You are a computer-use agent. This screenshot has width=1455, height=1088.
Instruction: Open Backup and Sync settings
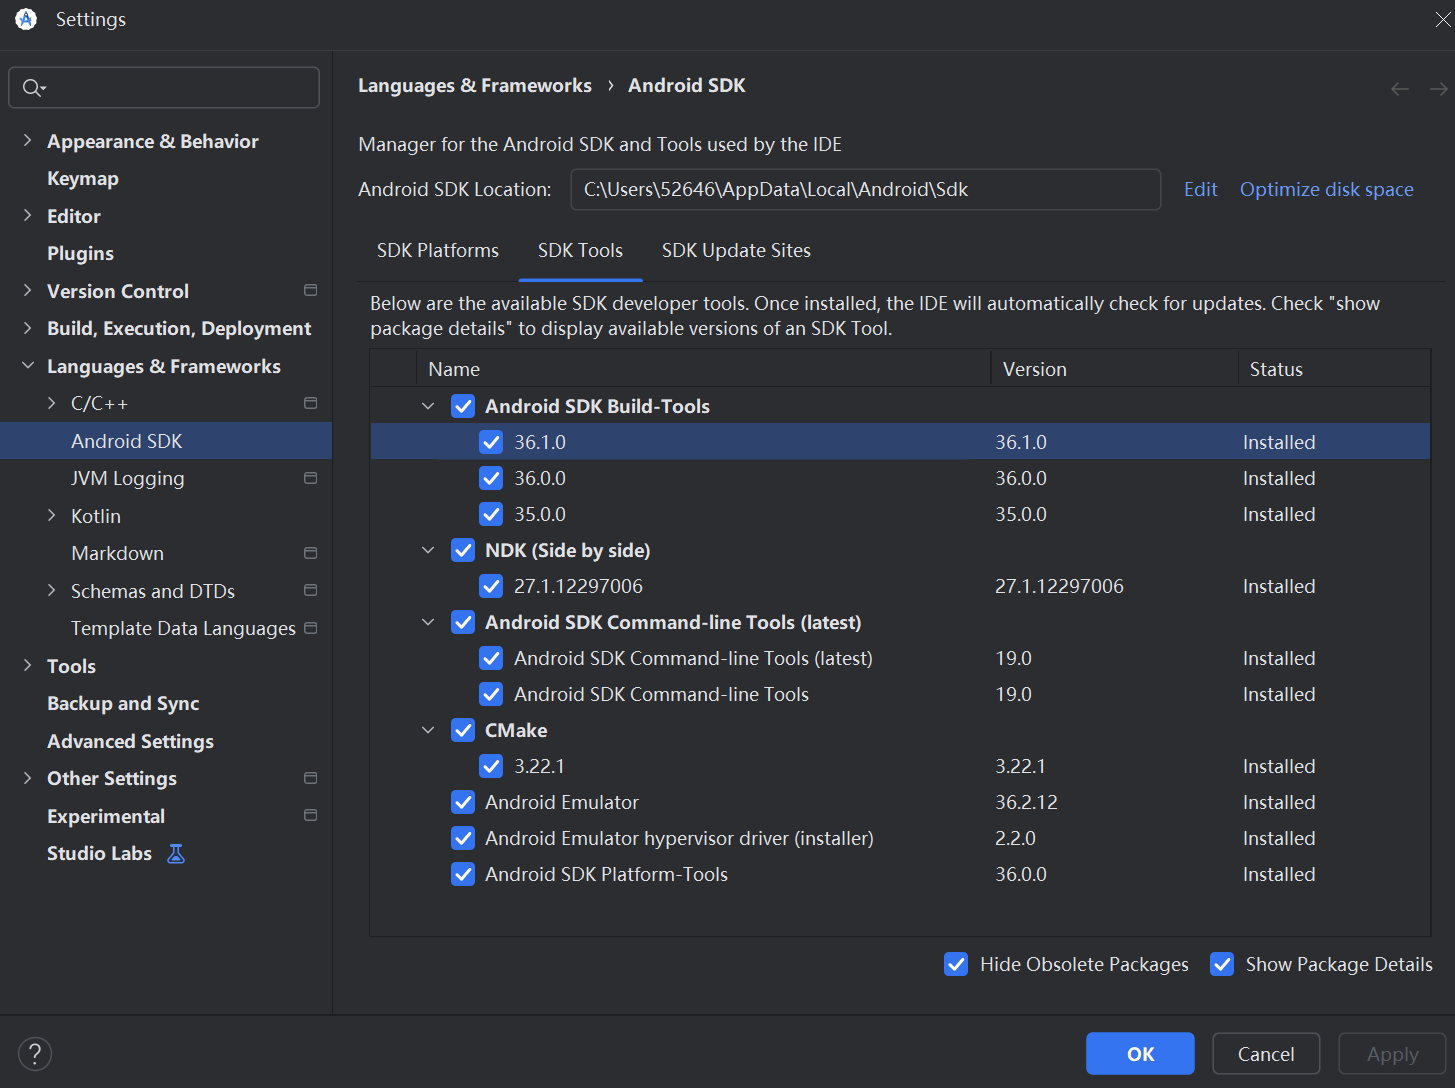tap(123, 703)
